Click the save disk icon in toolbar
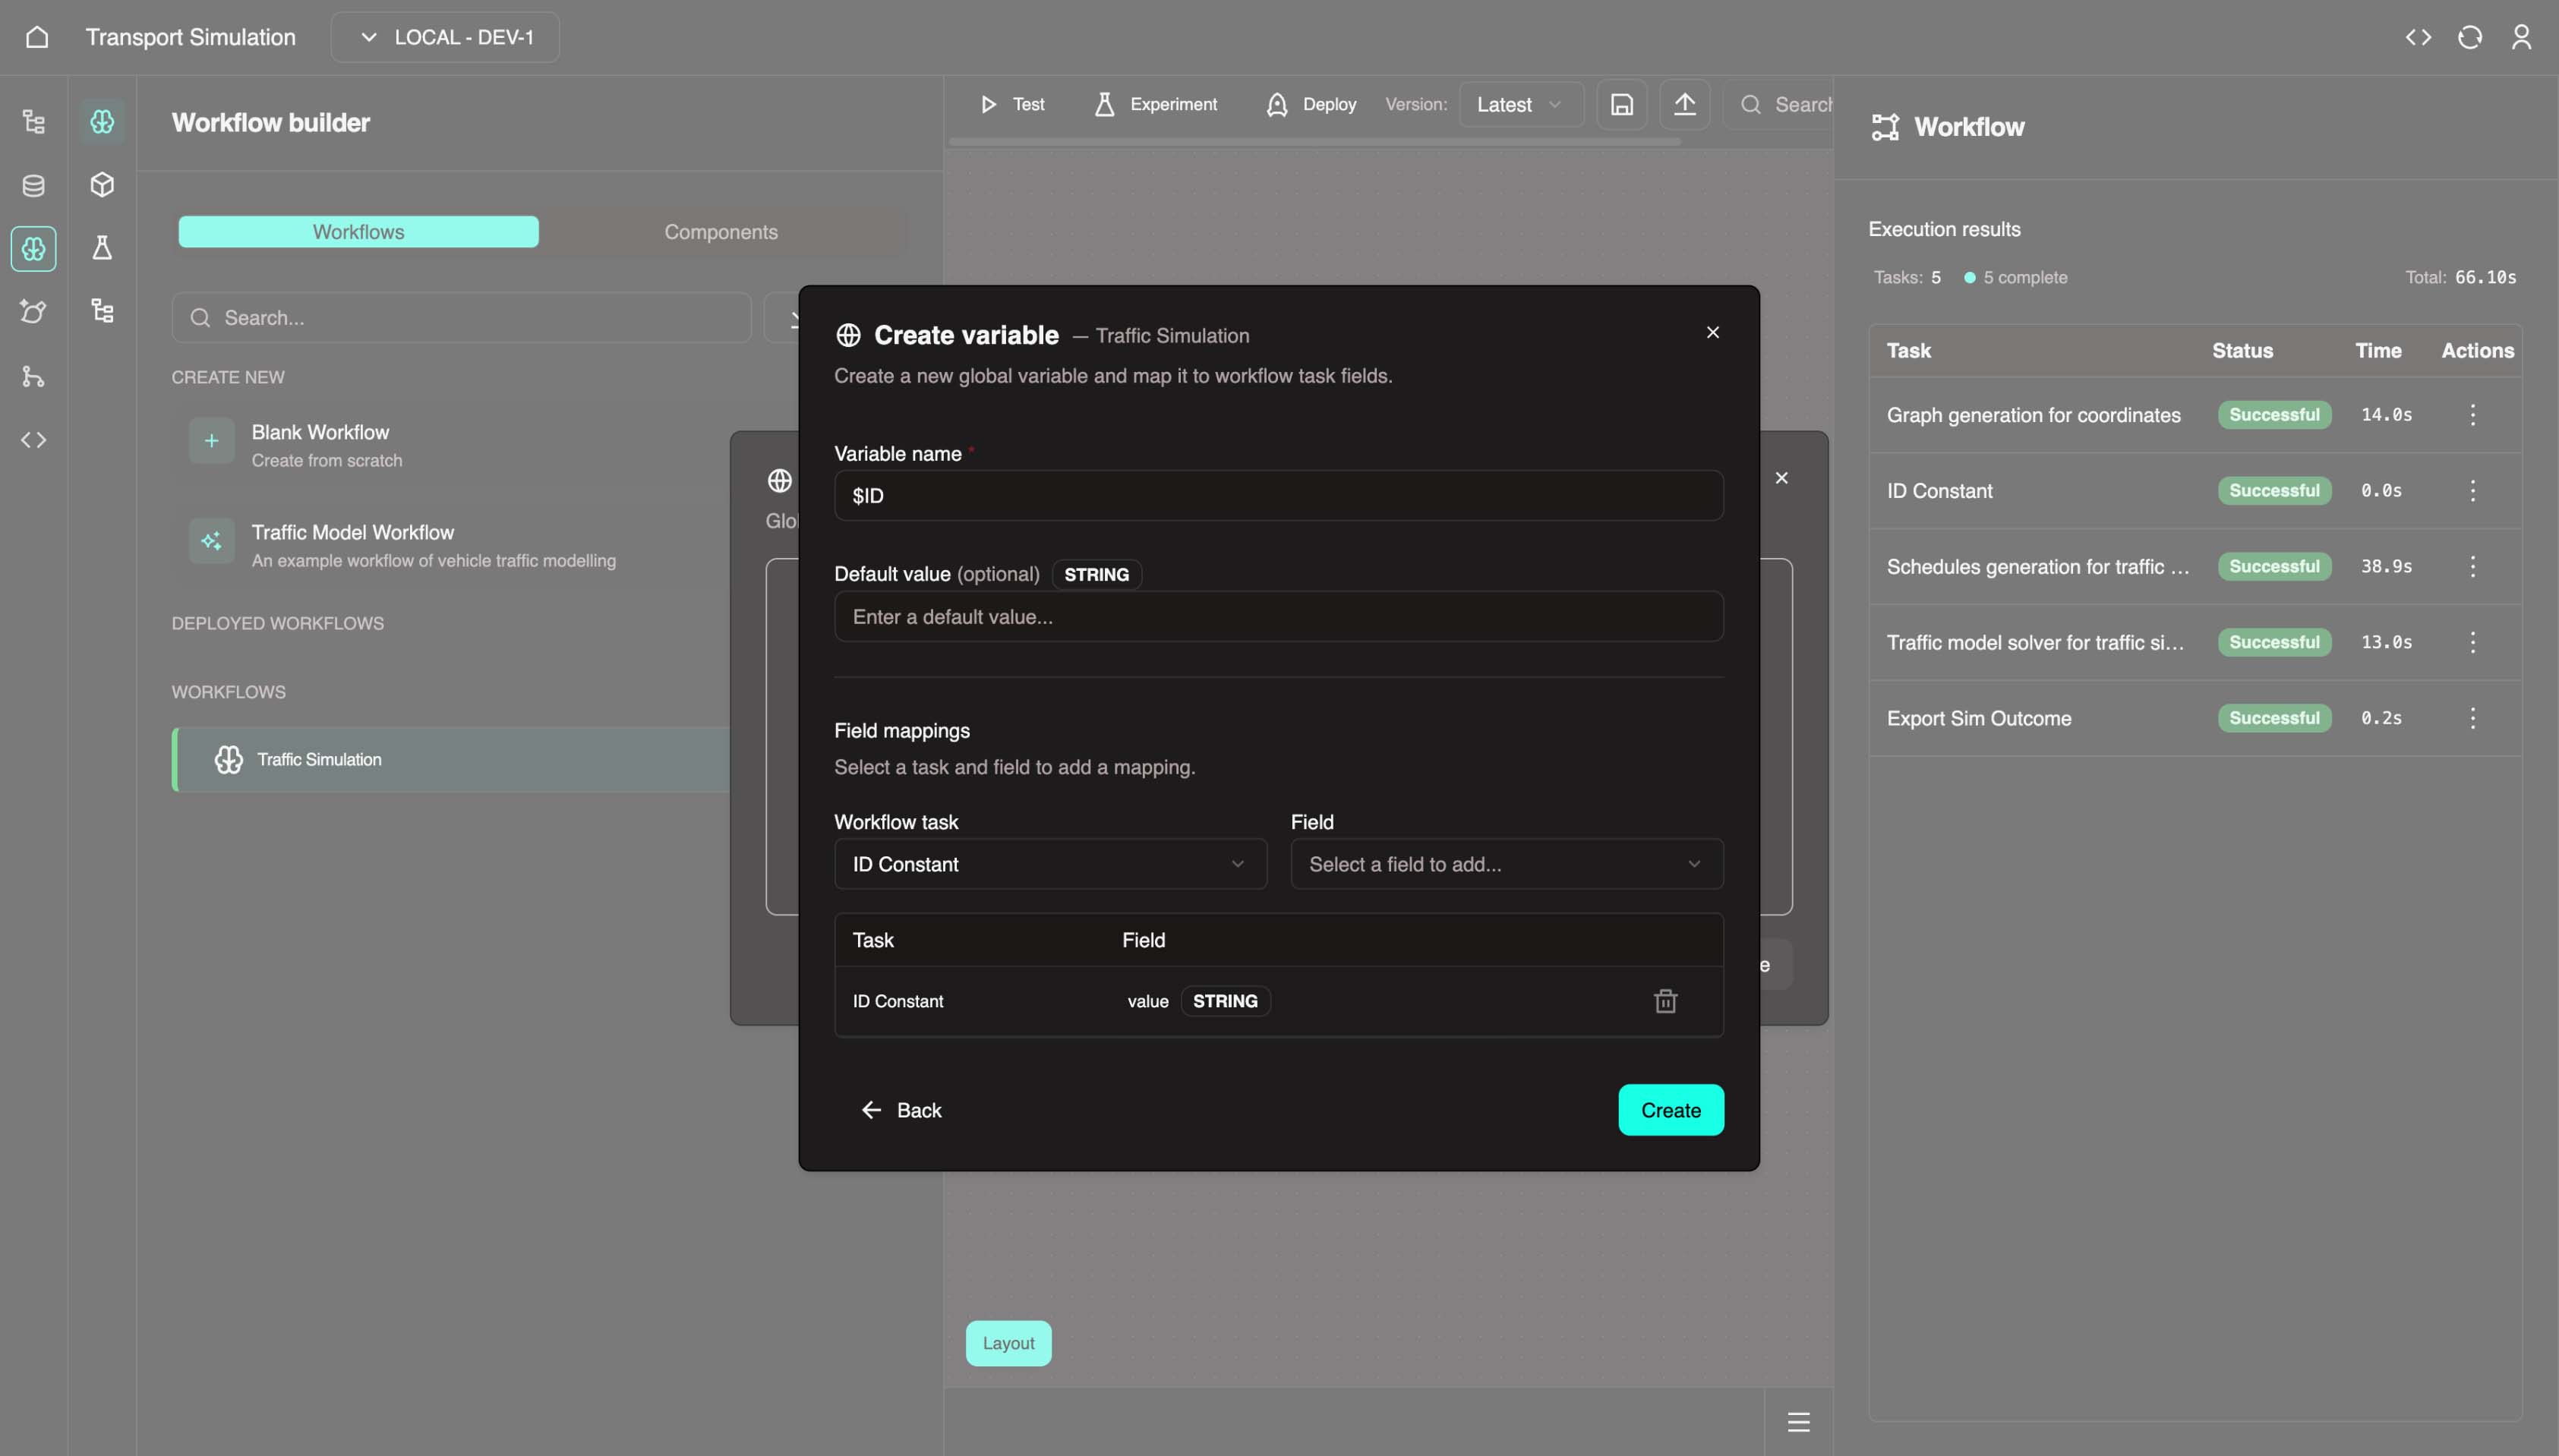Screen dimensions: 2559x1456 [1622, 104]
